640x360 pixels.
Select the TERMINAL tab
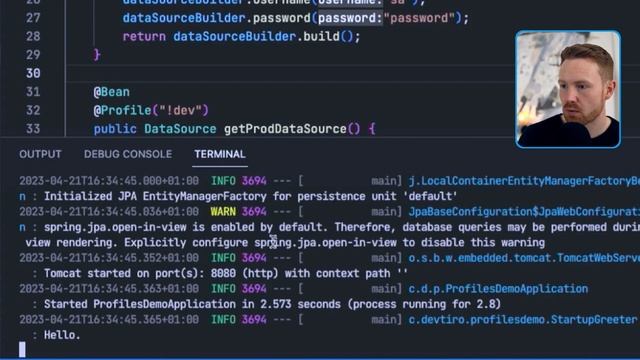click(x=220, y=154)
